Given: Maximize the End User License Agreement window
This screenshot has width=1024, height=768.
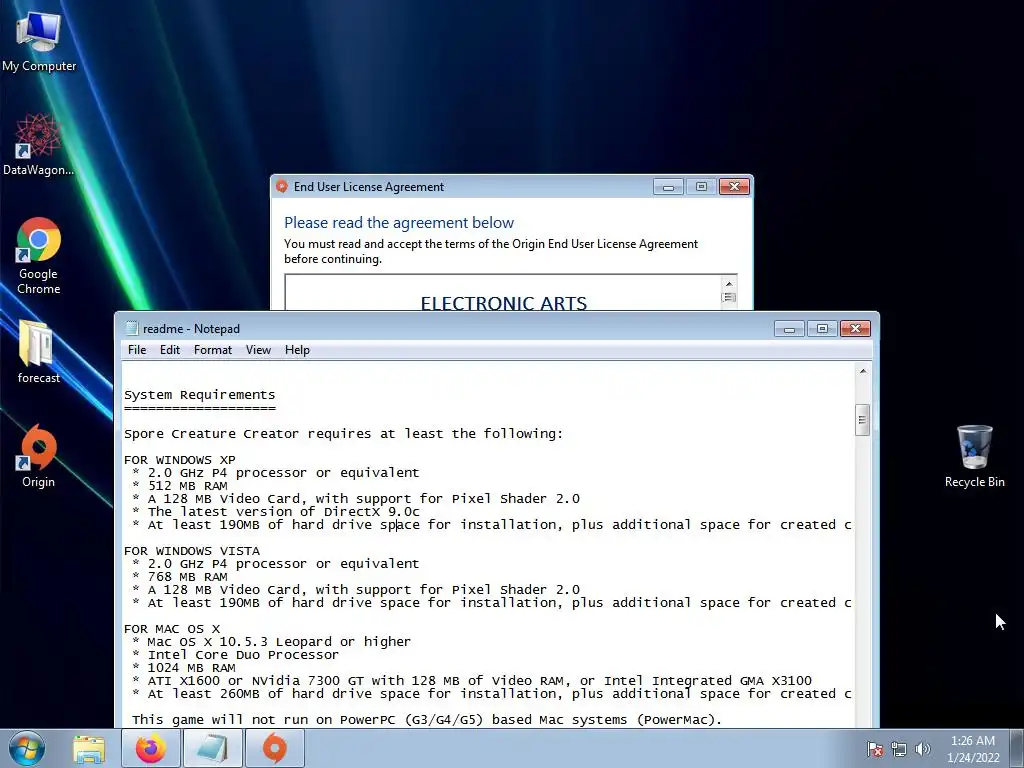Looking at the screenshot, I should click(x=701, y=187).
